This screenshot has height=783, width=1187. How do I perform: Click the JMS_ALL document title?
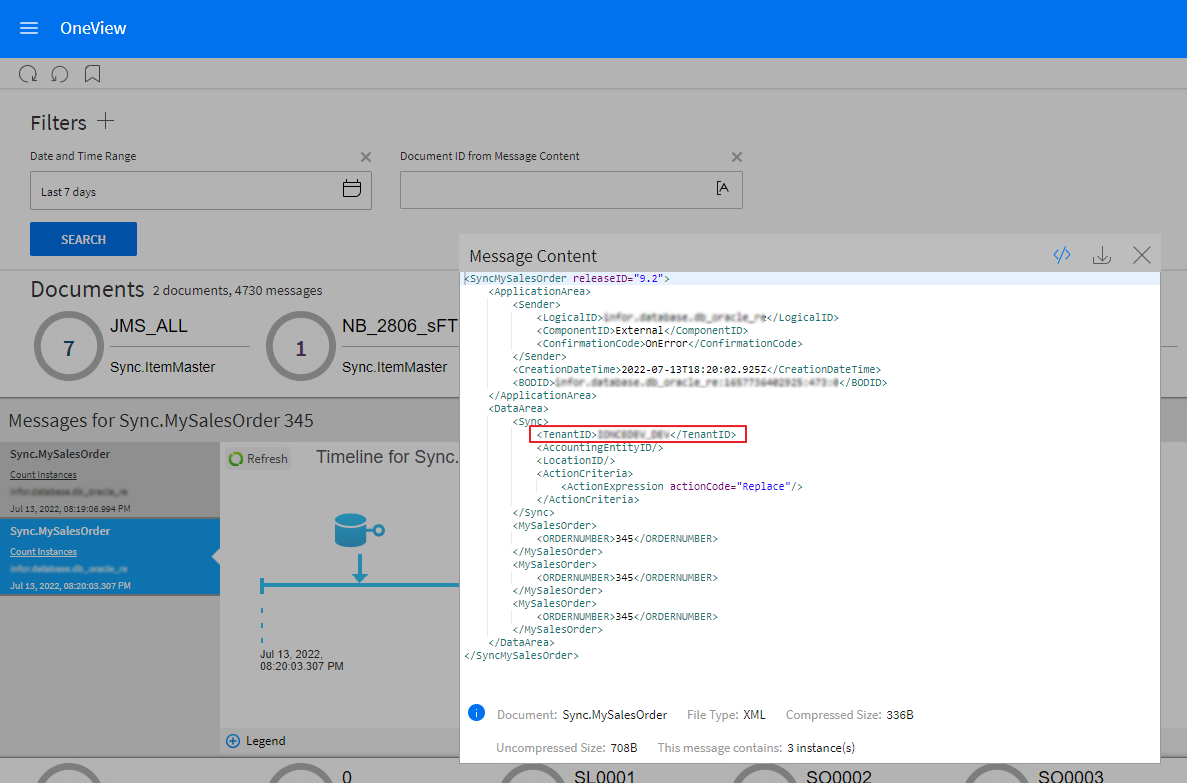pyautogui.click(x=148, y=326)
